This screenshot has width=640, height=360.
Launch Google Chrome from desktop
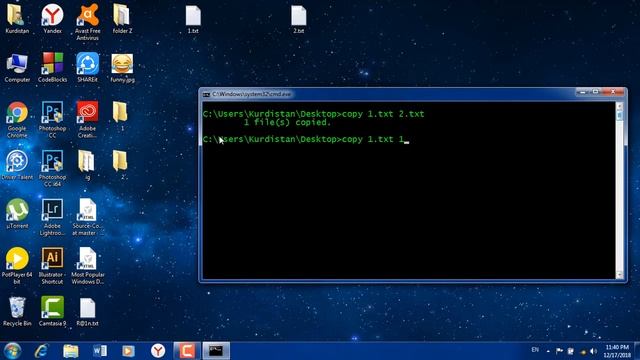[x=17, y=120]
